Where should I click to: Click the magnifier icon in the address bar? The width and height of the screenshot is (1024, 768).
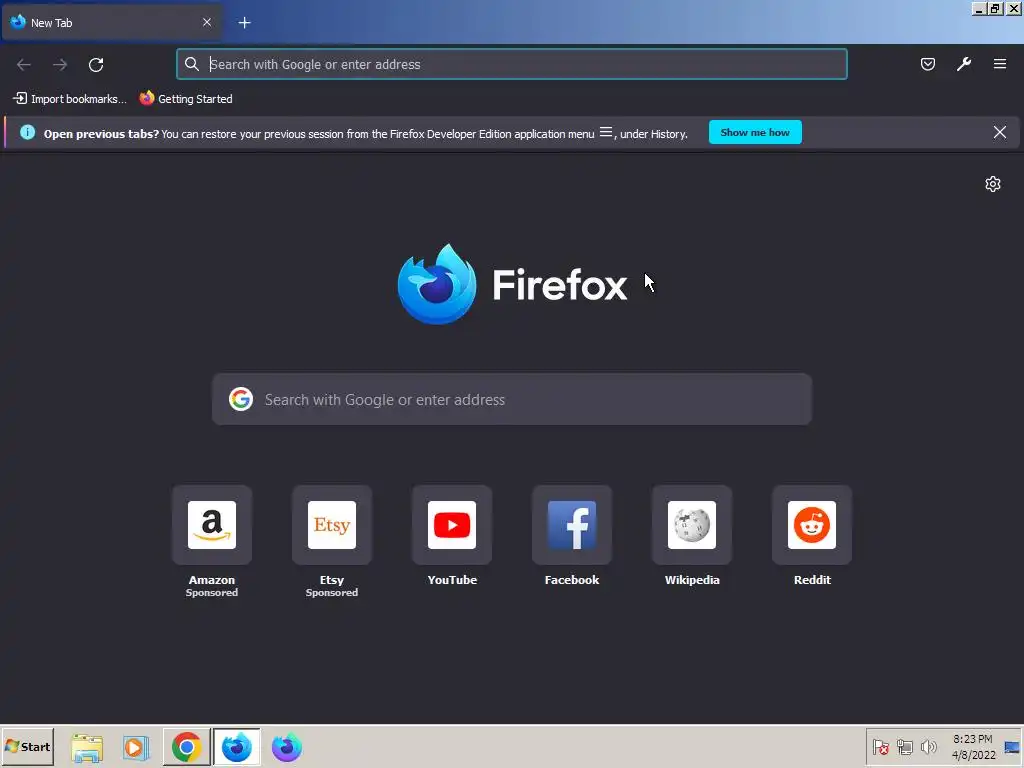pos(191,64)
